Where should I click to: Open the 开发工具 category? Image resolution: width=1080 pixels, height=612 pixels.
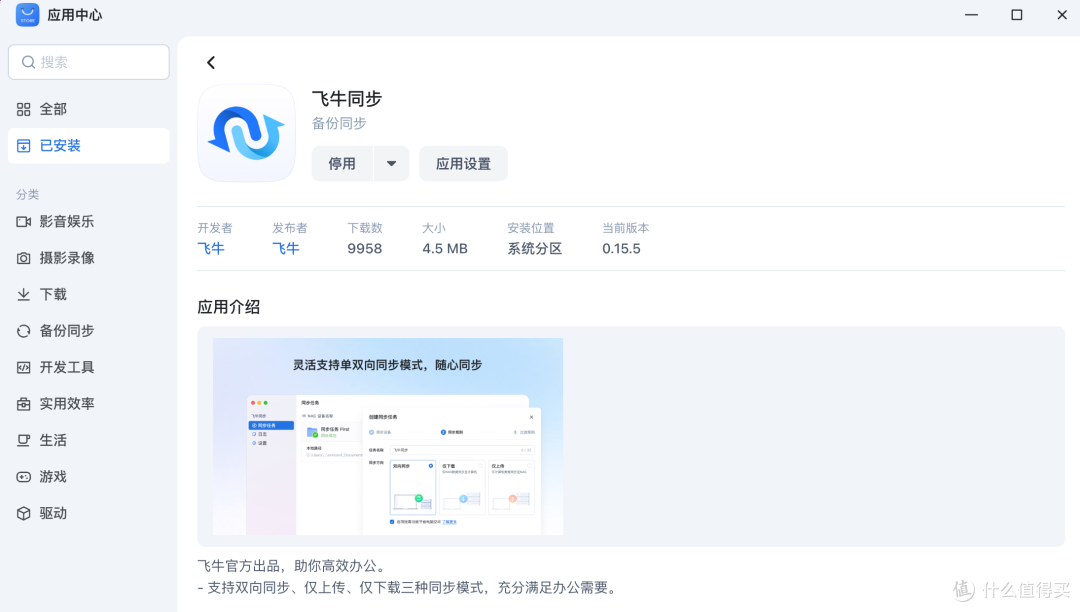(89, 368)
